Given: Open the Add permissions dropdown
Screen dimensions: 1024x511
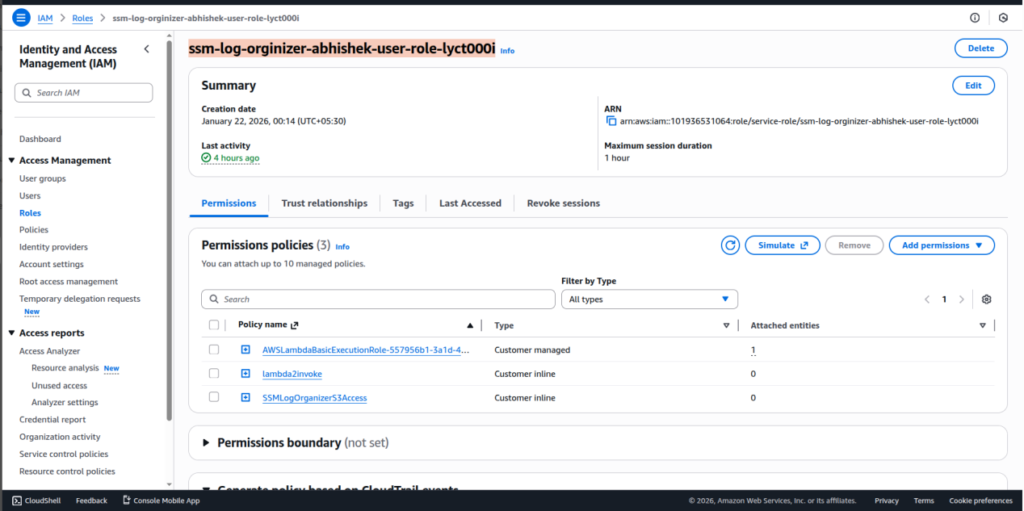Looking at the screenshot, I should 942,245.
